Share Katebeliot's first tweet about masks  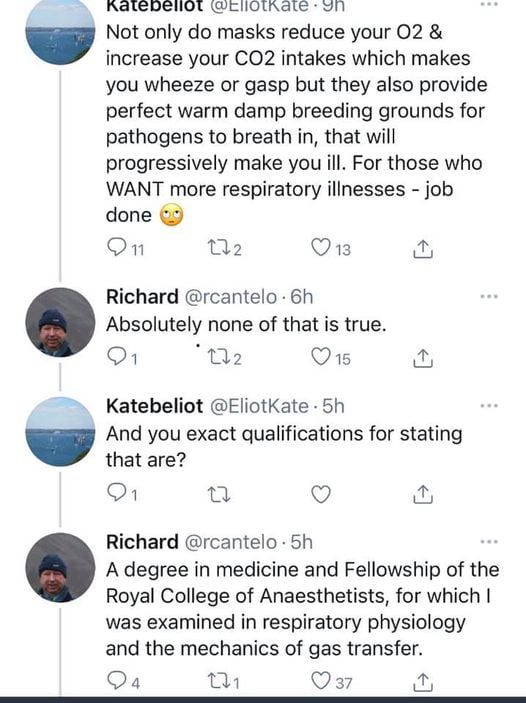coord(422,249)
